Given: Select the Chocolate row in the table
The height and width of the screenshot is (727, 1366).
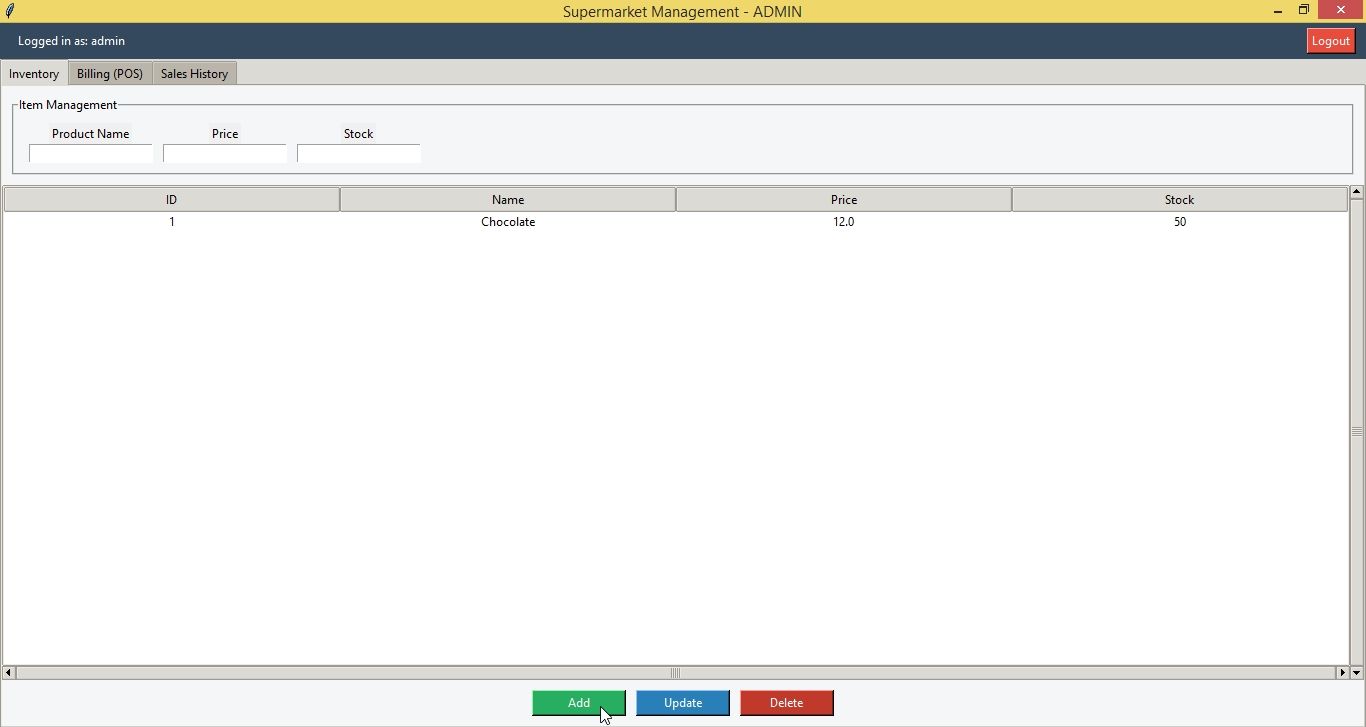Looking at the screenshot, I should [508, 222].
